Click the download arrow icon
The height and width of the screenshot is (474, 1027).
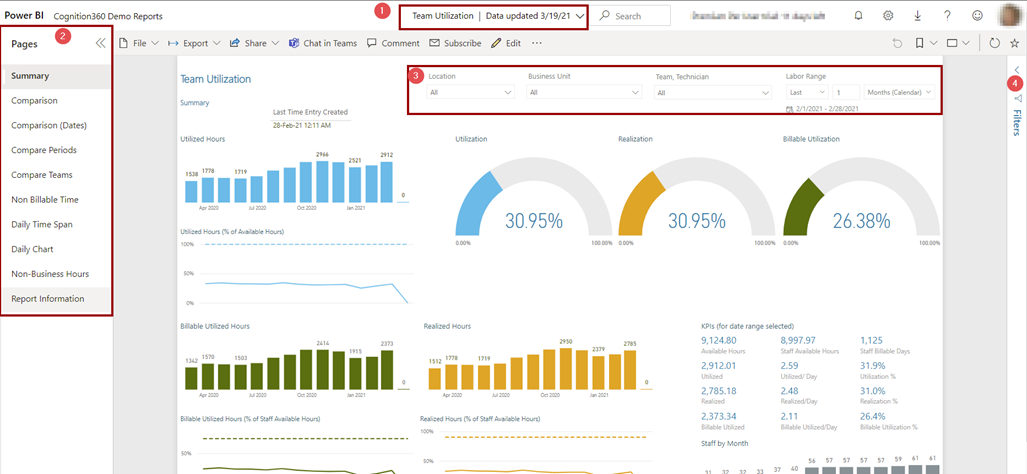coord(918,16)
